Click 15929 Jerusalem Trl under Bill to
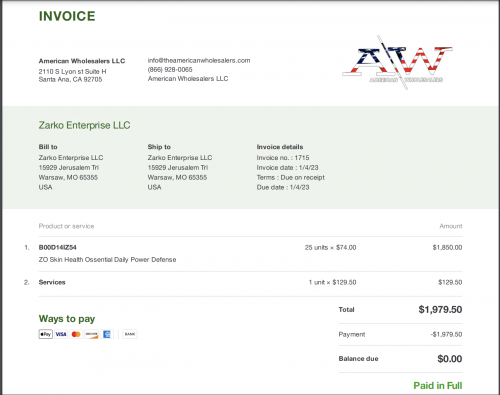The width and height of the screenshot is (500, 395). click(69, 167)
